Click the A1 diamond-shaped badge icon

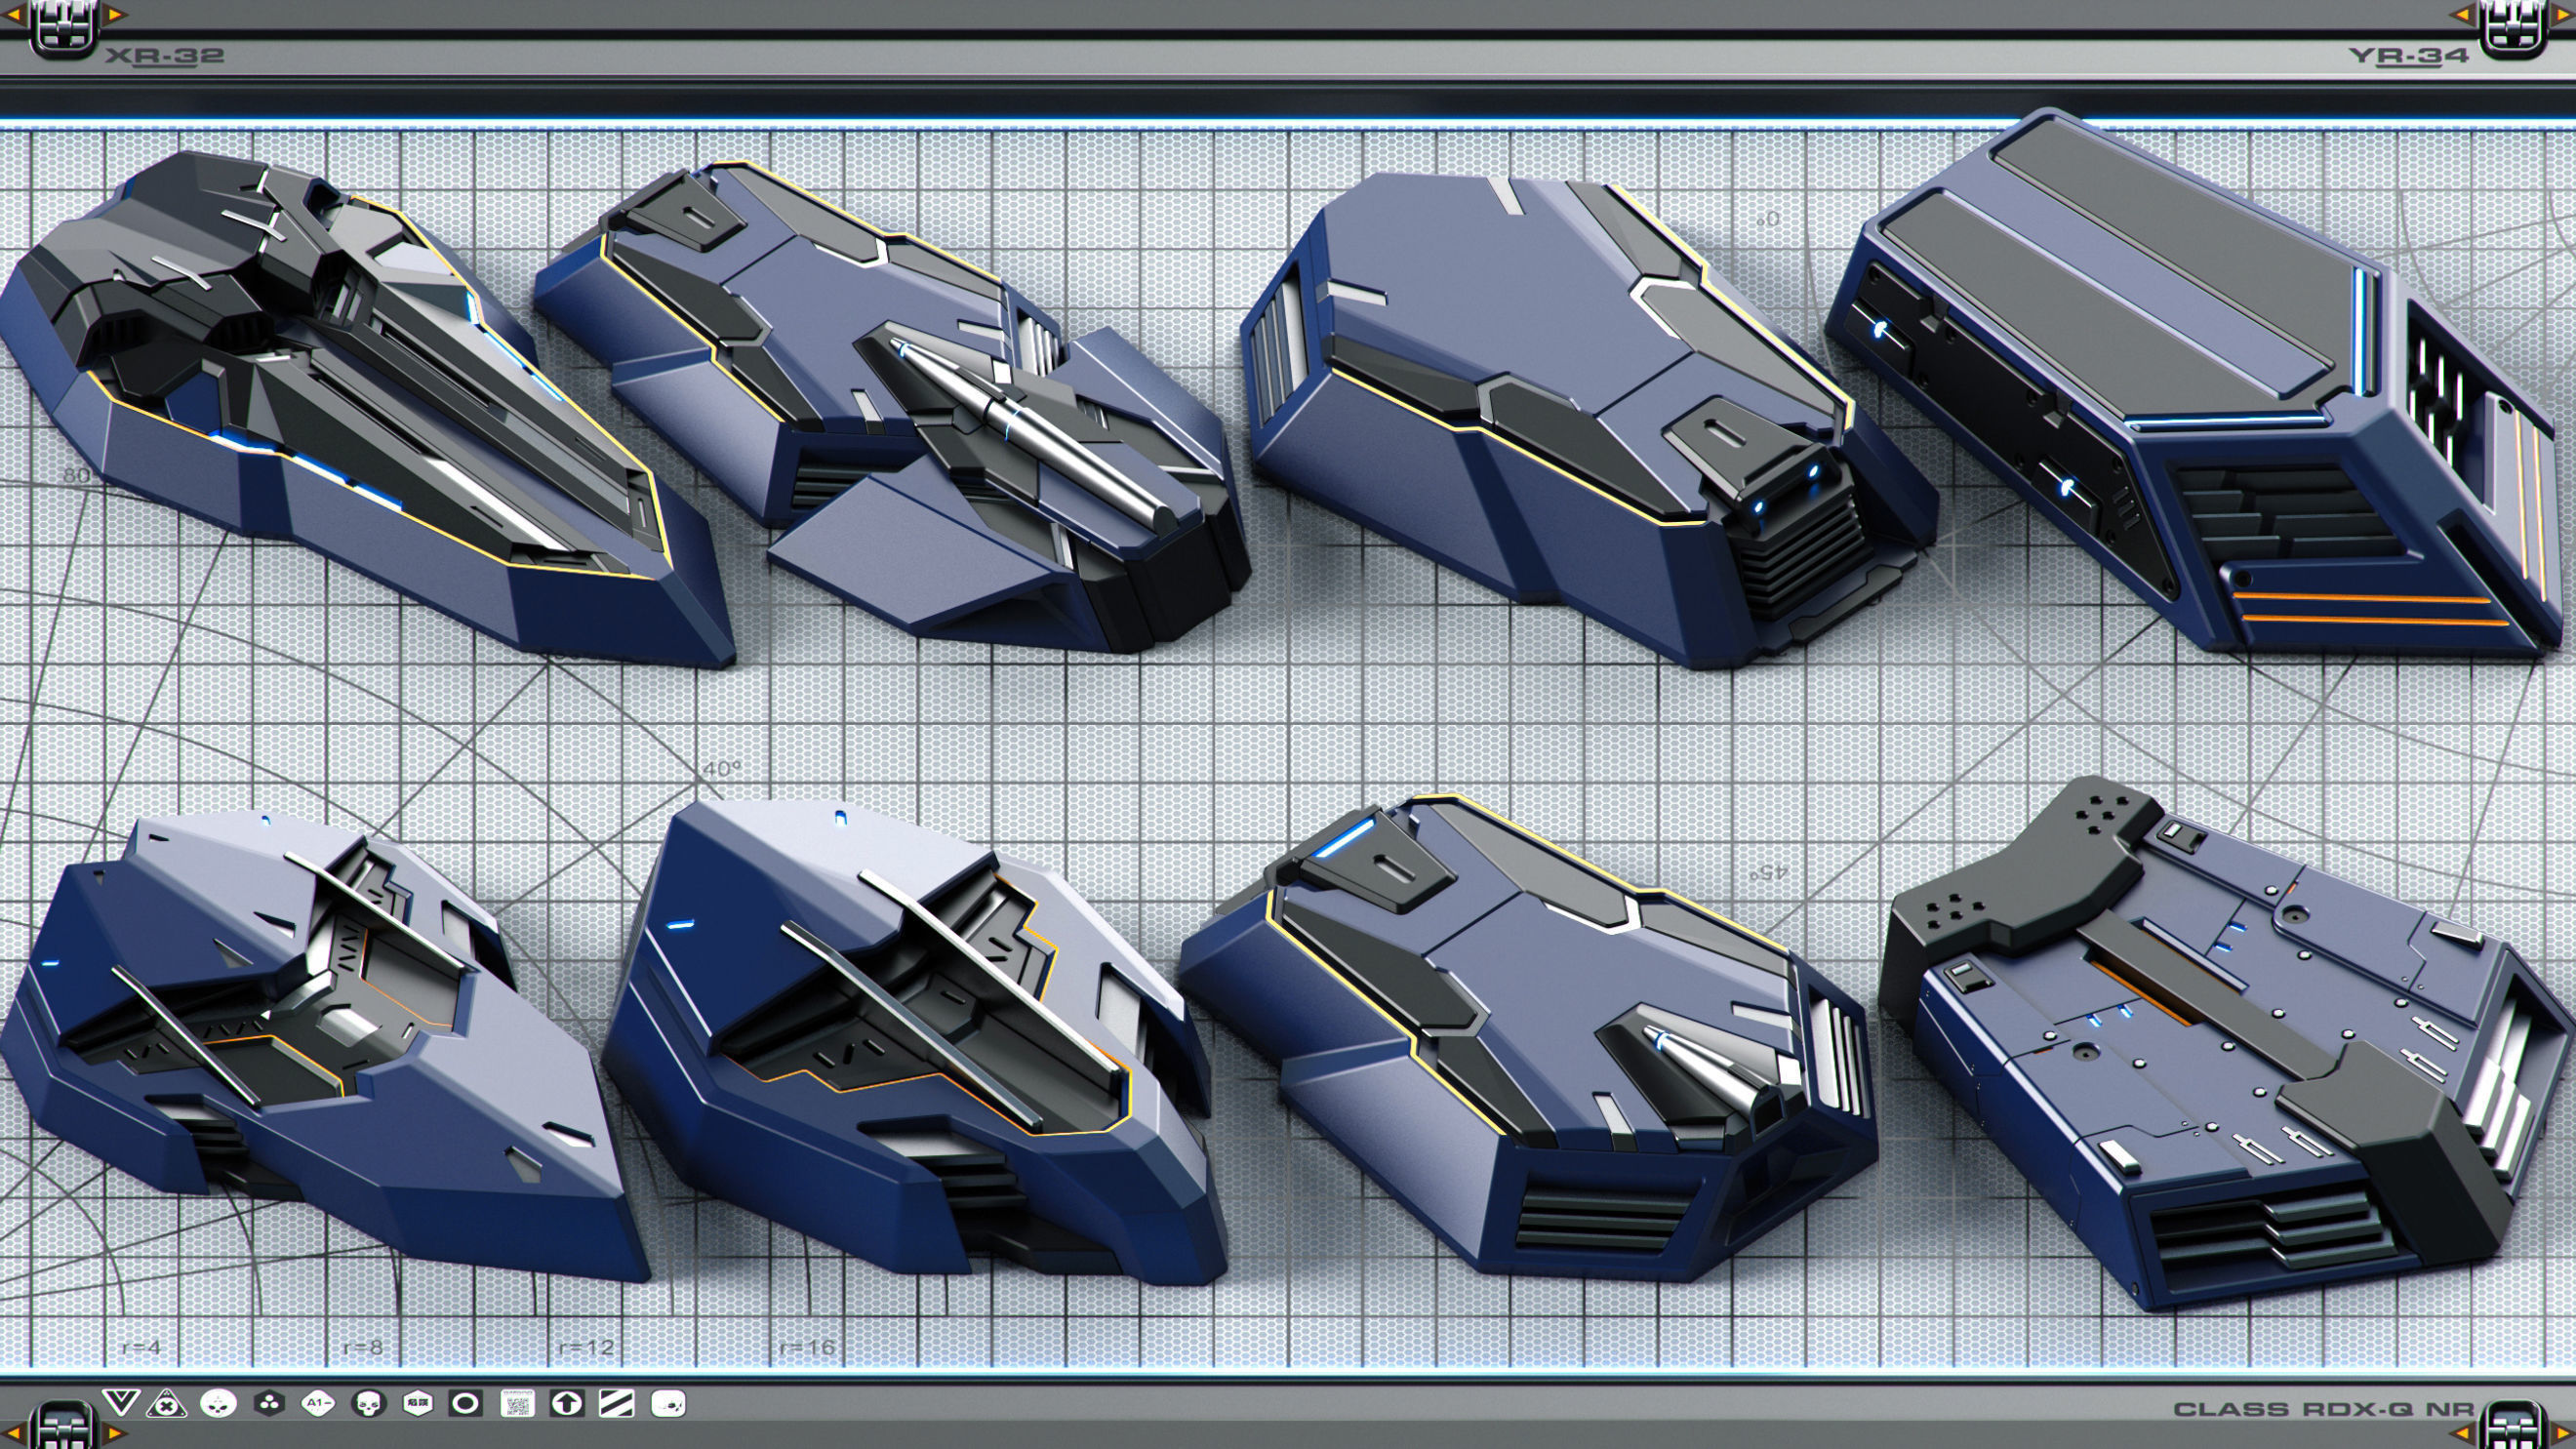(318, 1404)
